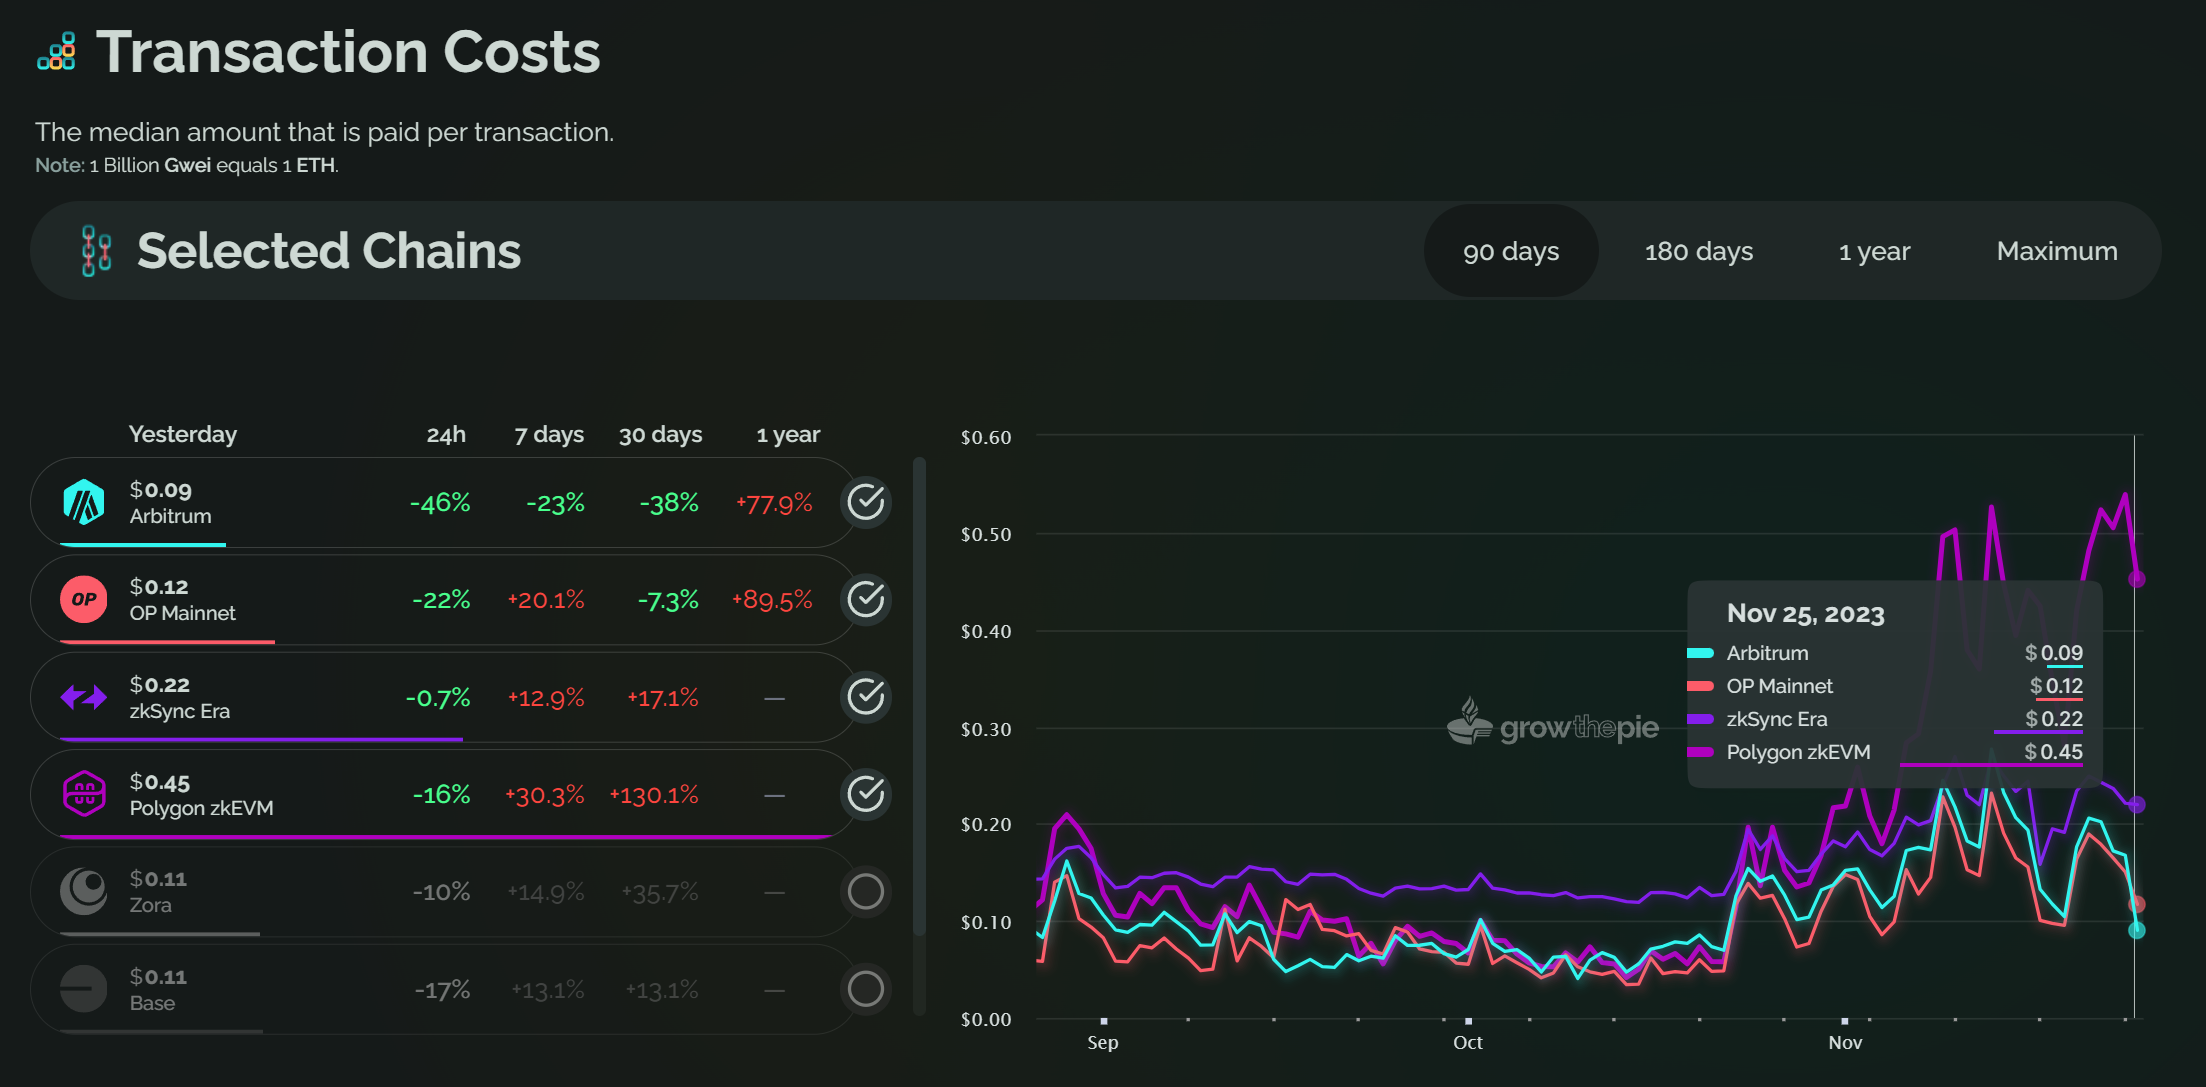Screen dimensions: 2206x1087
Task: Click the Arbitrum chain name text
Action: pyautogui.click(x=171, y=516)
